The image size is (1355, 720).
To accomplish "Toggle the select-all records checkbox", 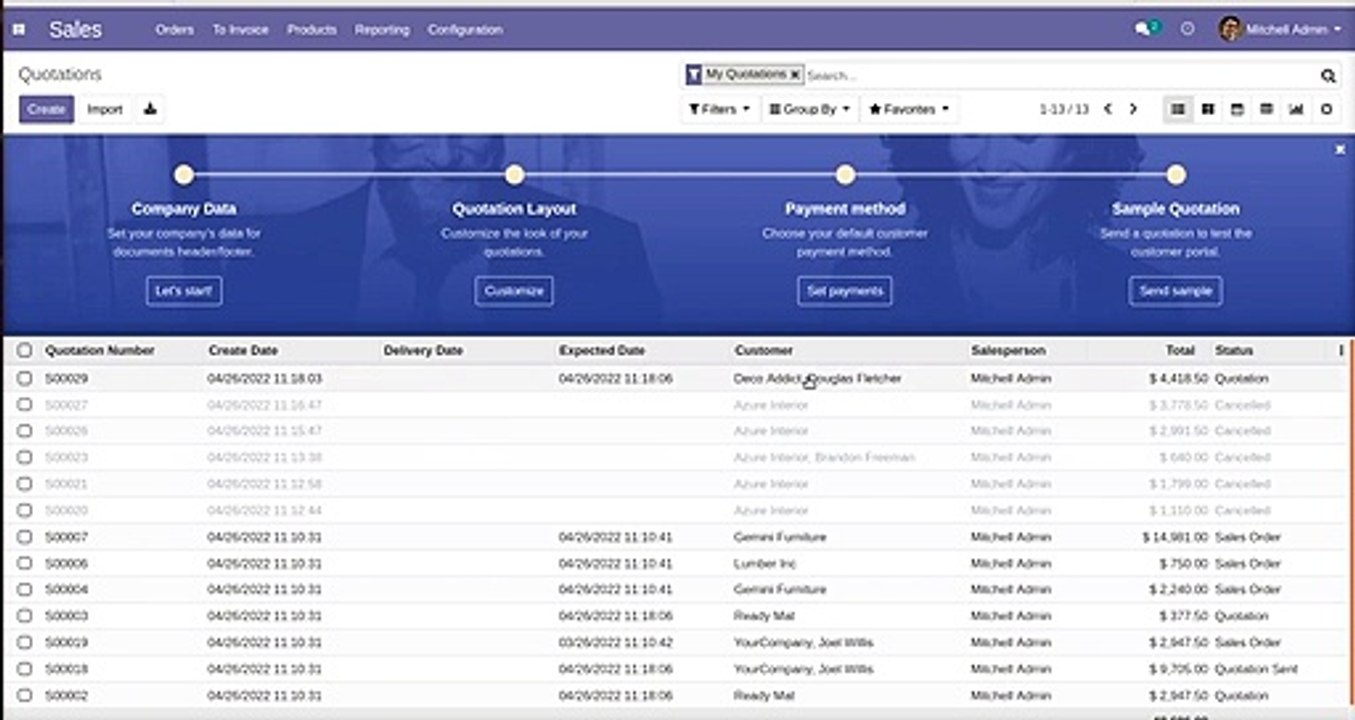I will [25, 350].
